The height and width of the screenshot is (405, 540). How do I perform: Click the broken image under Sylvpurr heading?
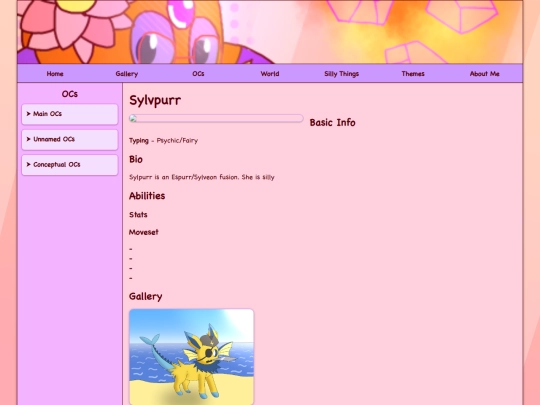(216, 118)
